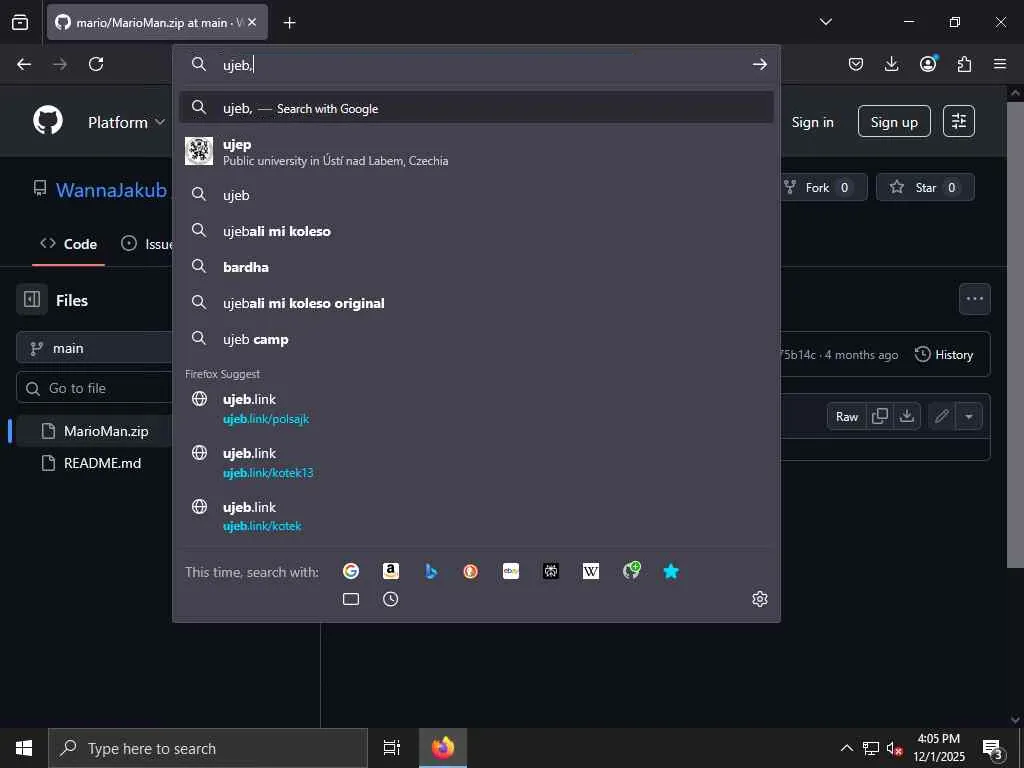Go to GitHub homepage logo
Image resolution: width=1024 pixels, height=768 pixels.
(x=48, y=121)
